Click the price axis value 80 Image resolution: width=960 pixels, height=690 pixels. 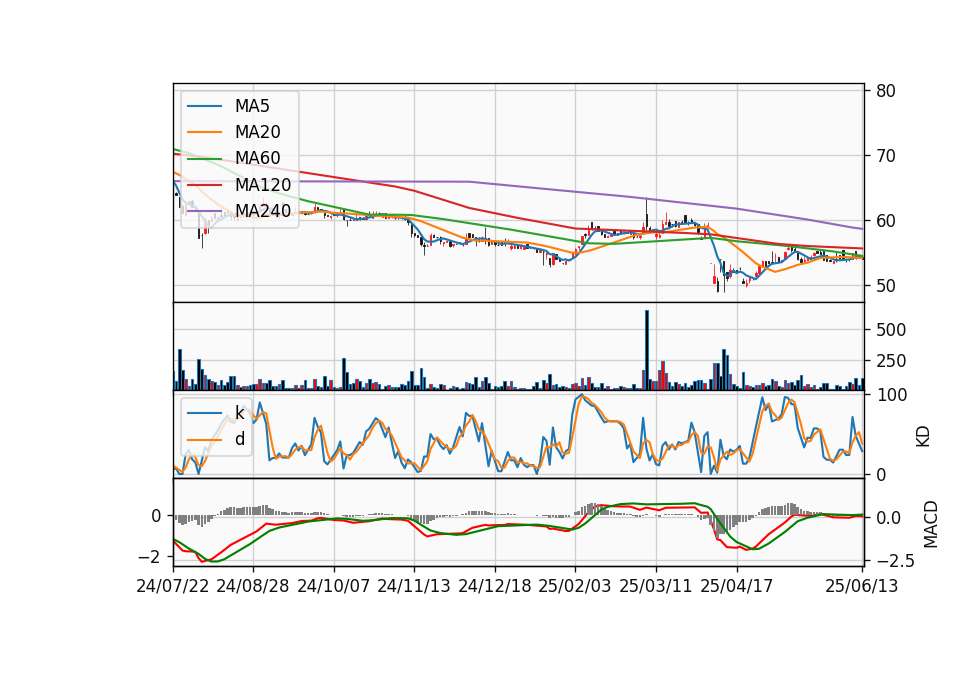[886, 91]
